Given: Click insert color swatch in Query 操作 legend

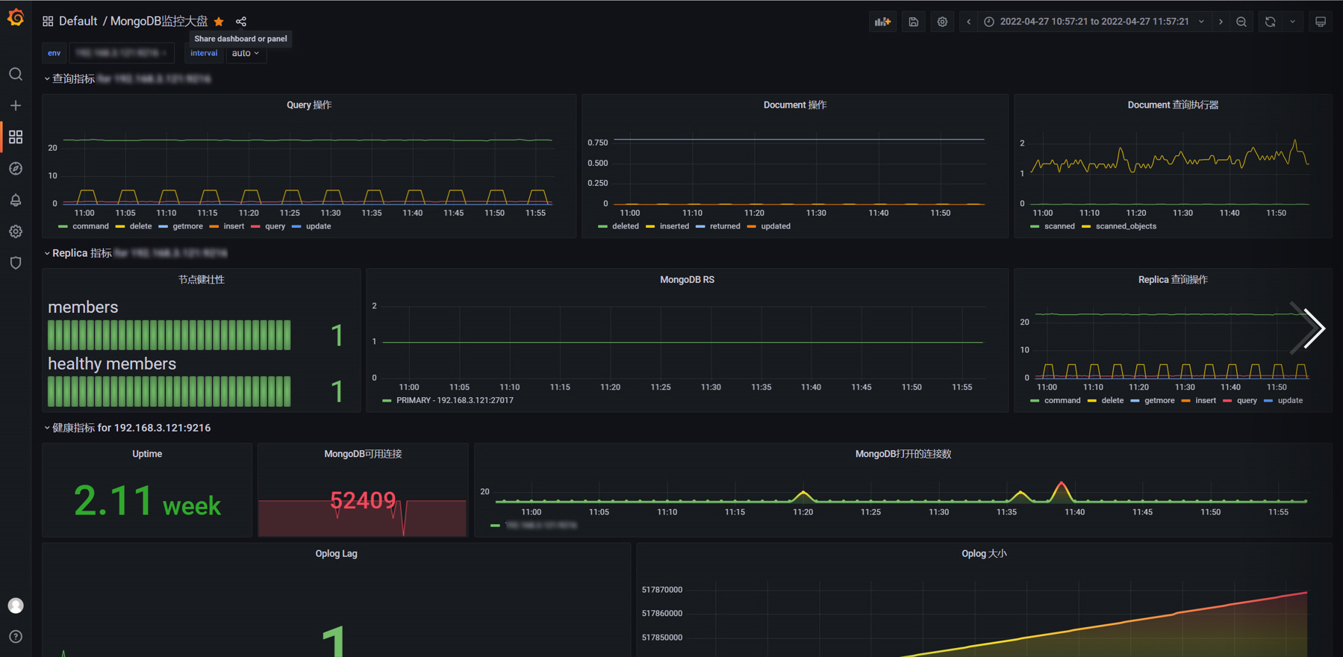Looking at the screenshot, I should tap(214, 227).
